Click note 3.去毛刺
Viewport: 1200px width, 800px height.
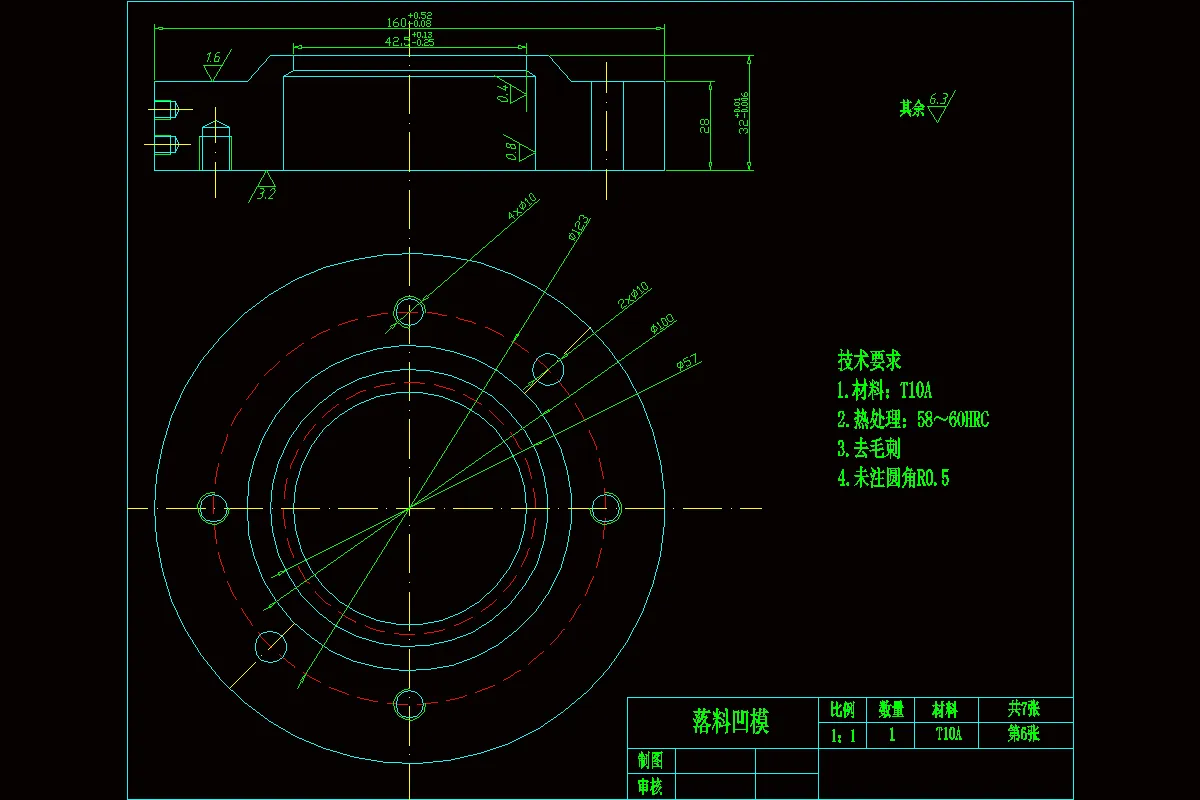pos(869,448)
